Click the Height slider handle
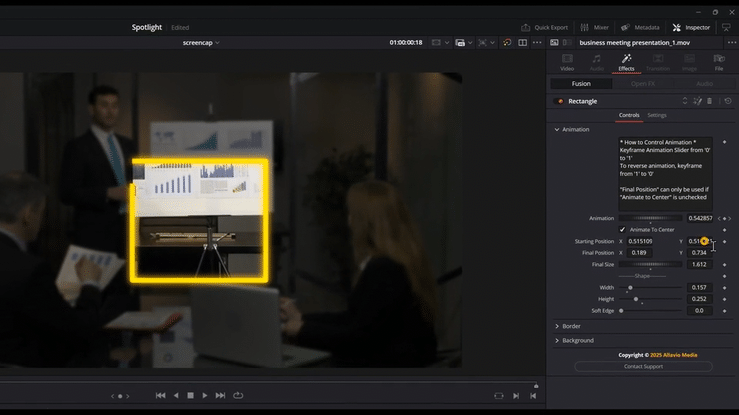This screenshot has height=415, width=739. click(636, 299)
